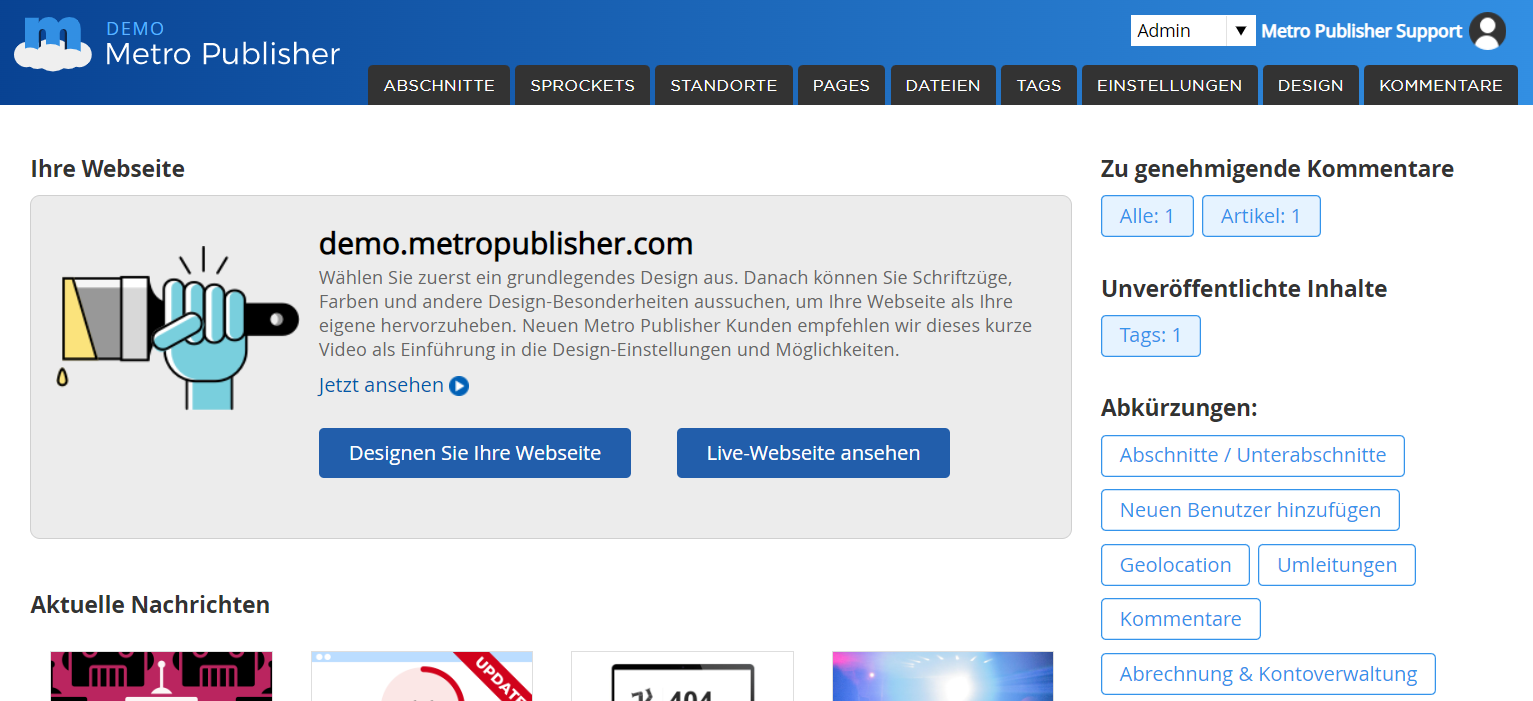Open Abschnitte / Unterabschnitte shortcut
The image size is (1533, 701).
1253,456
